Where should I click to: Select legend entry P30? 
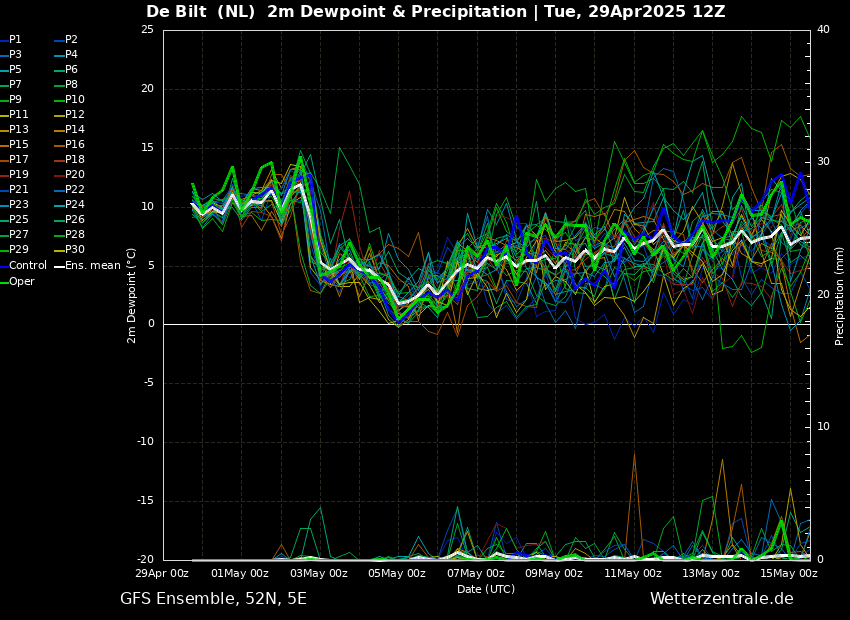coord(70,249)
